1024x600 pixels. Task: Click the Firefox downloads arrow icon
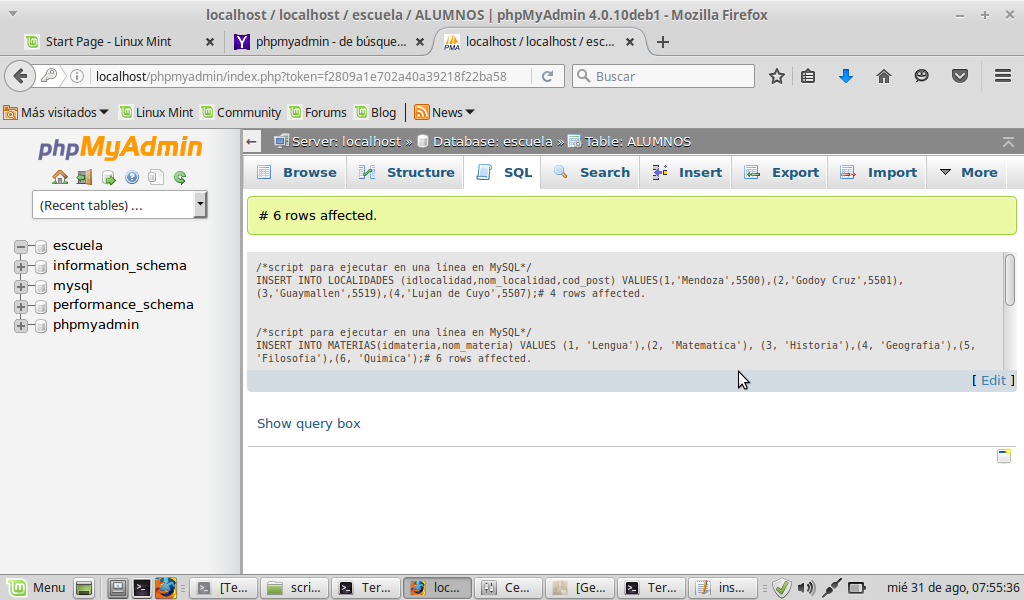coord(846,76)
